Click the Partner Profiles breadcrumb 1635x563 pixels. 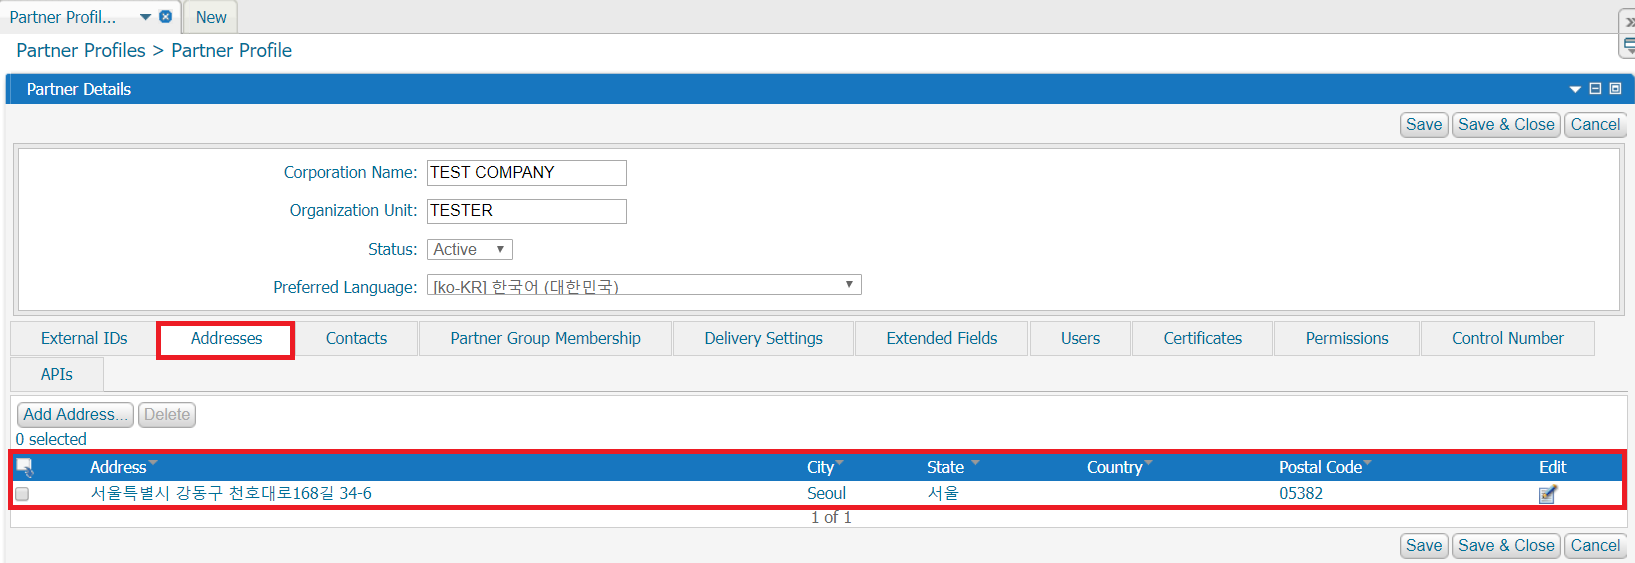(x=81, y=50)
